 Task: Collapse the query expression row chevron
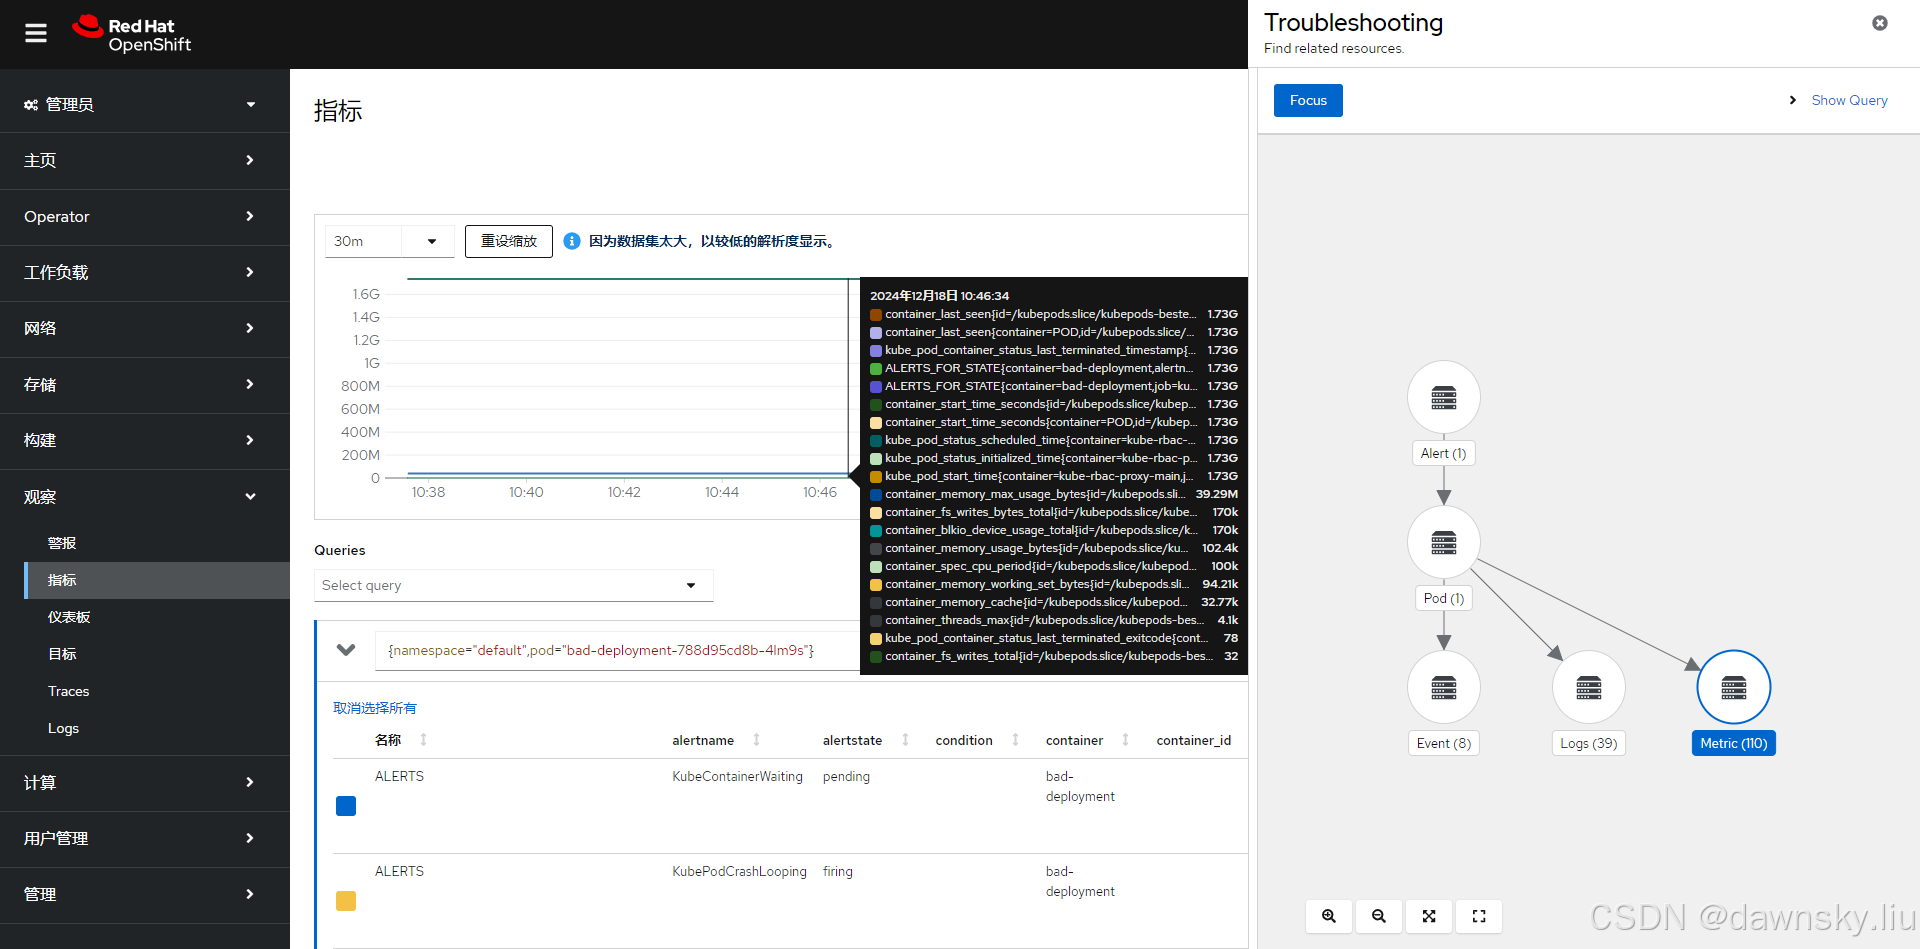[346, 650]
